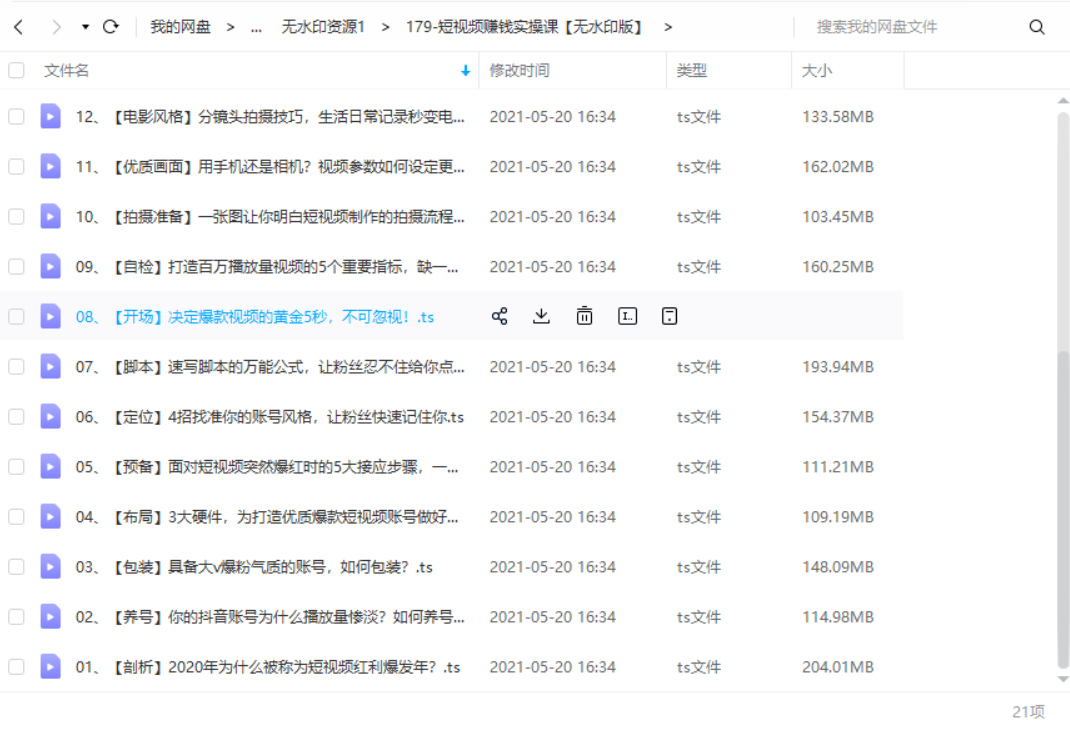Toggle sort direction arrow beside 文件名

[x=465, y=70]
